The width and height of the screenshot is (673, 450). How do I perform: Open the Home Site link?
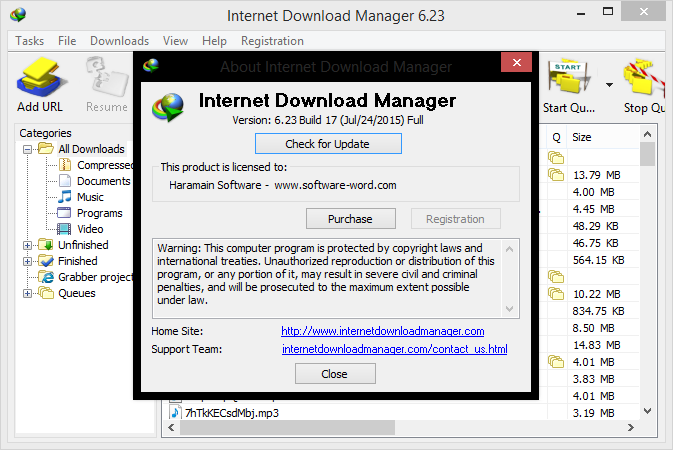pyautogui.click(x=383, y=331)
